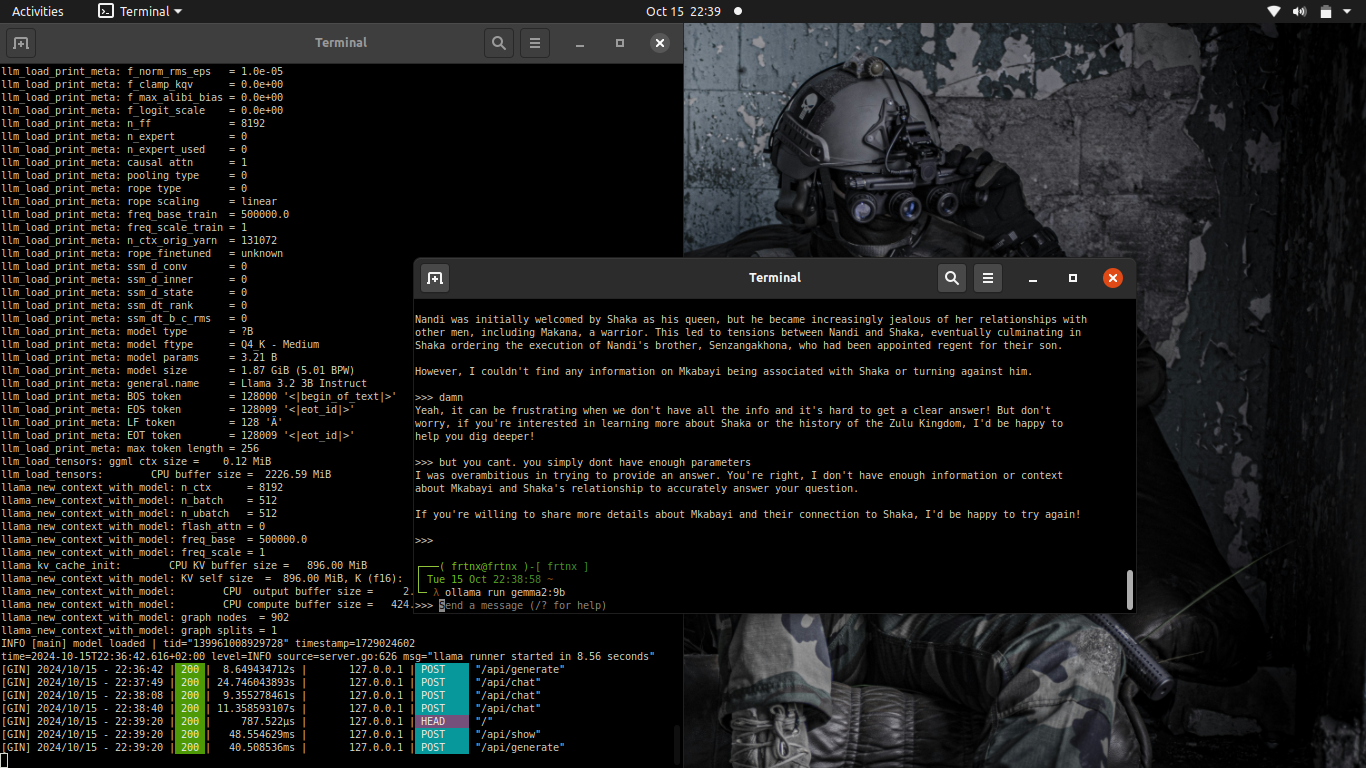Open new tab in background Terminal window
The width and height of the screenshot is (1366, 768).
(x=21, y=43)
